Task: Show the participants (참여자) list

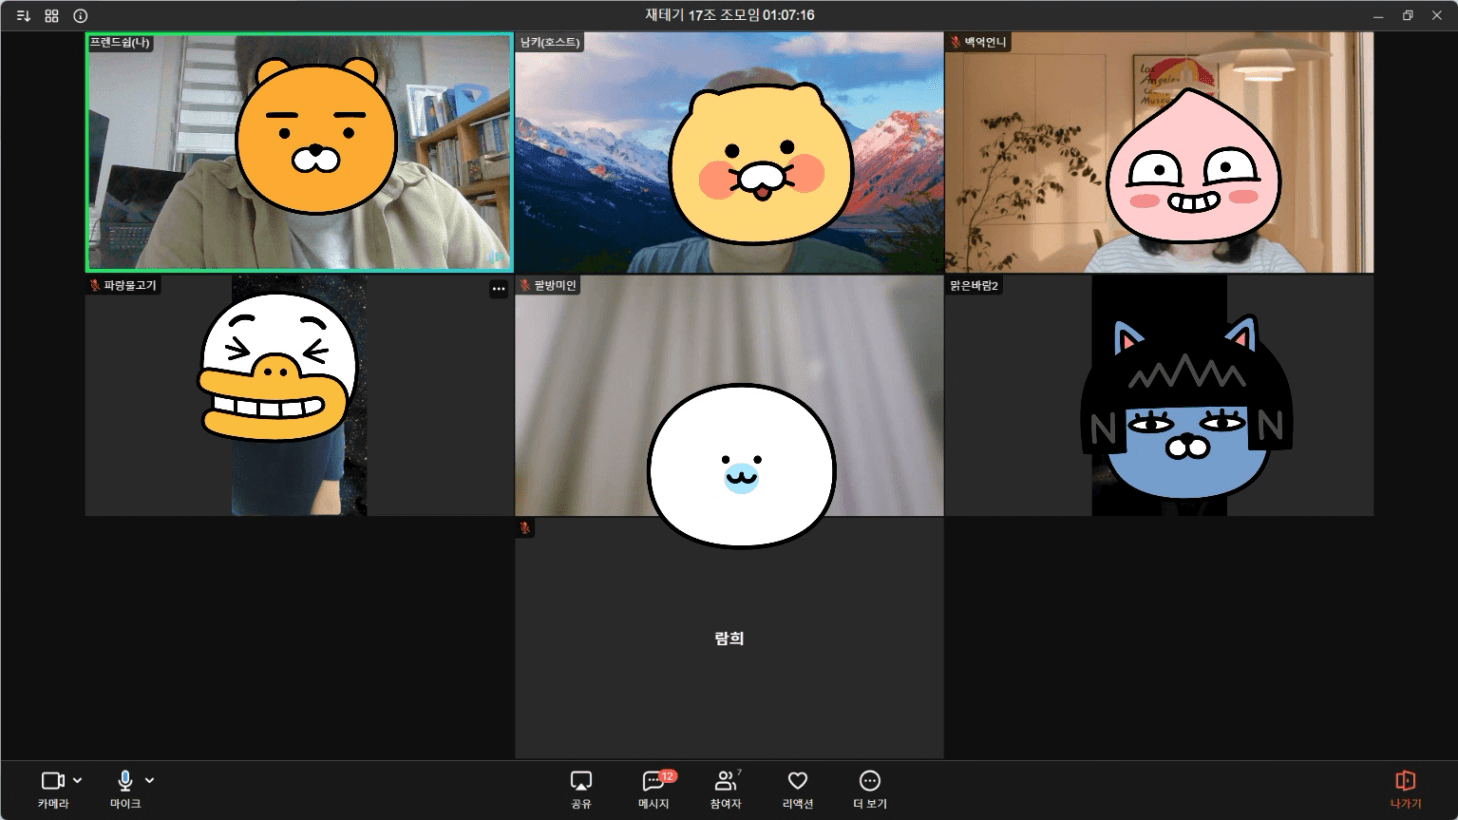Action: (x=726, y=787)
